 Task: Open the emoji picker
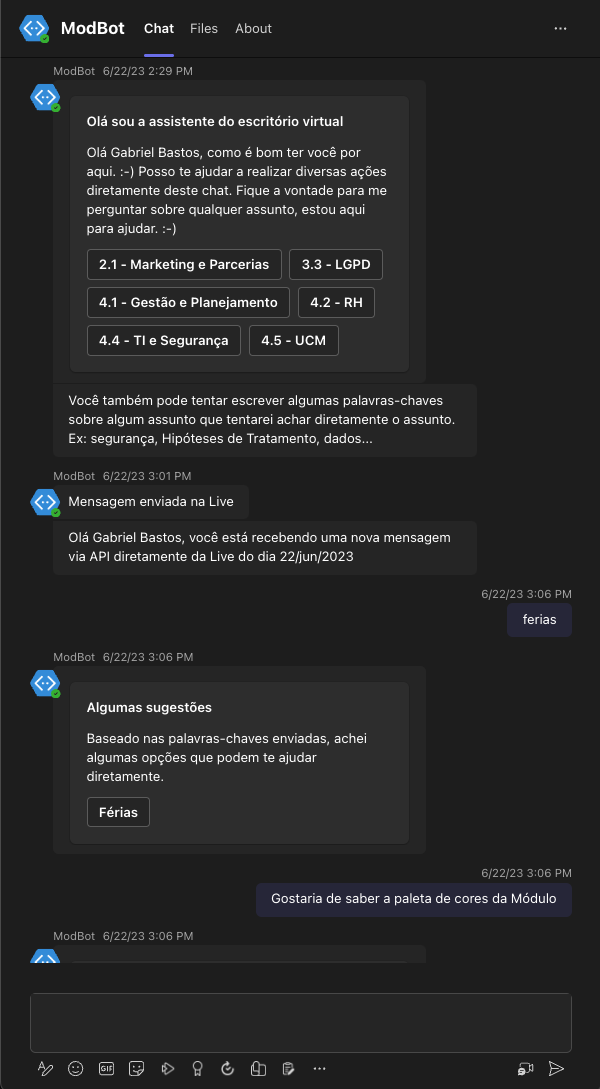[x=76, y=1068]
